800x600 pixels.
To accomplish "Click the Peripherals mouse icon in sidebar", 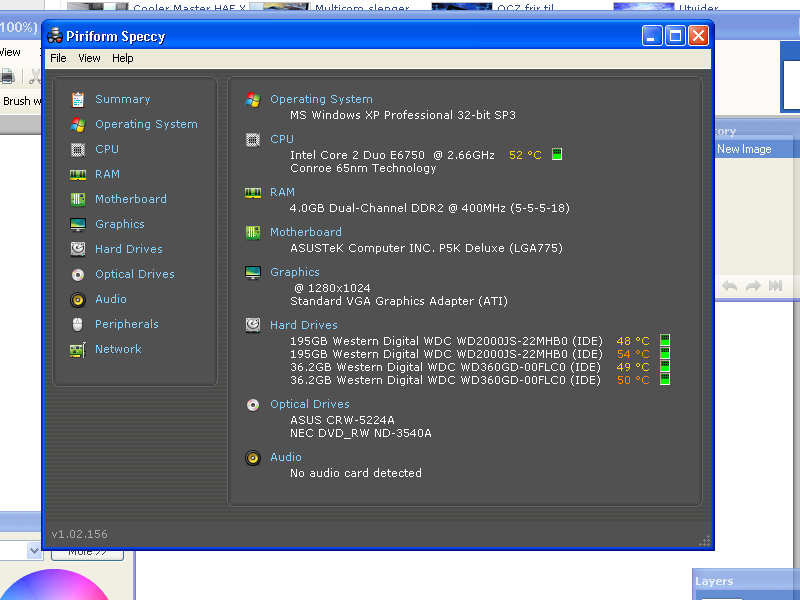I will pyautogui.click(x=78, y=324).
